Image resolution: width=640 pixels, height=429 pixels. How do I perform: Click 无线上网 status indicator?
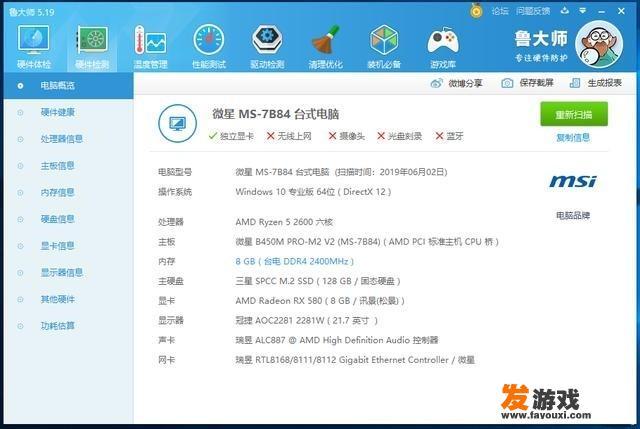click(289, 136)
